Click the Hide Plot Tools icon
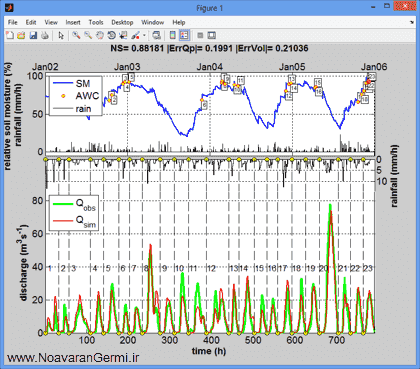 click(200, 35)
